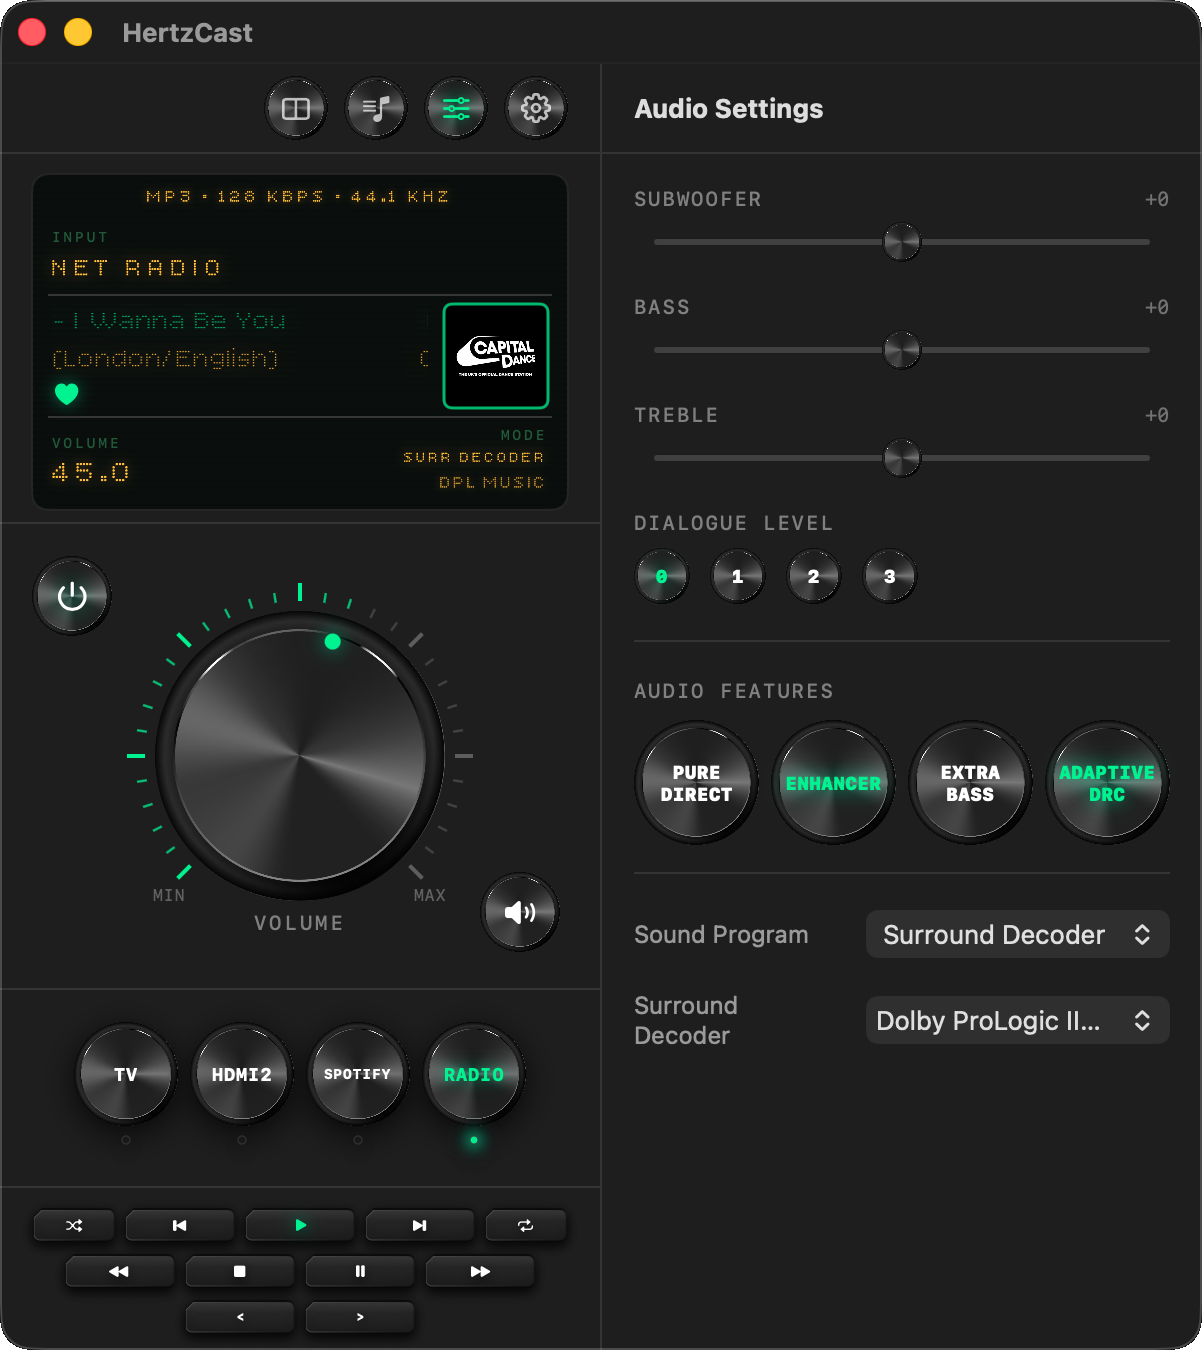
Task: Disable the Enhancer feature
Action: coord(833,783)
